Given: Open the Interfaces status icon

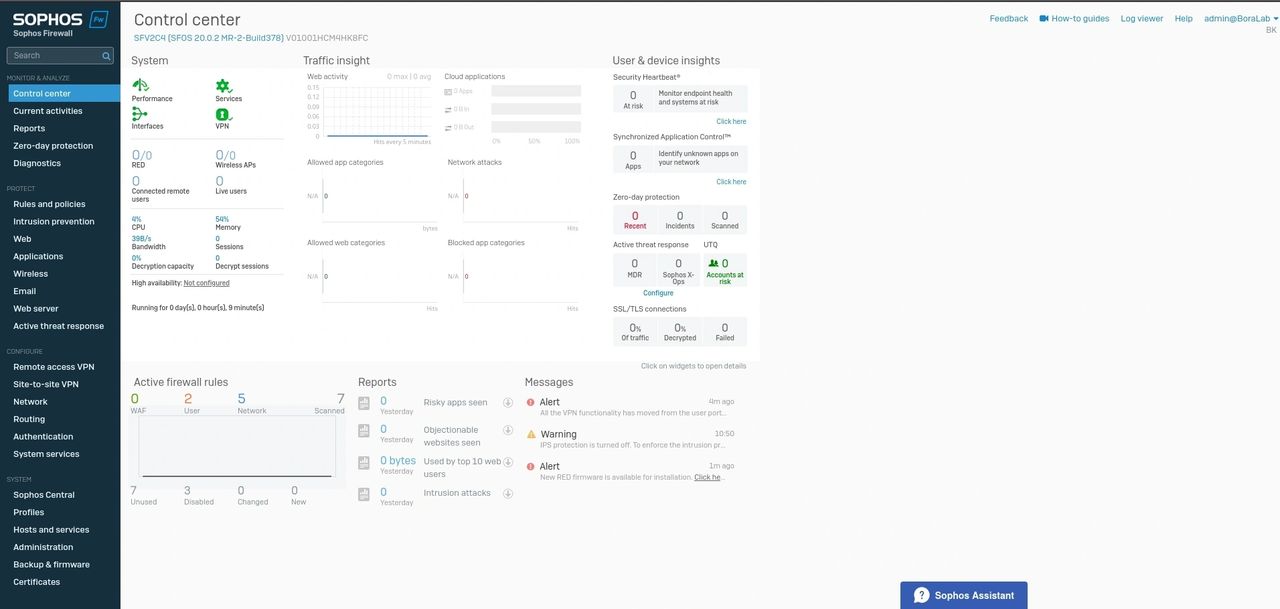Looking at the screenshot, I should click(x=140, y=114).
